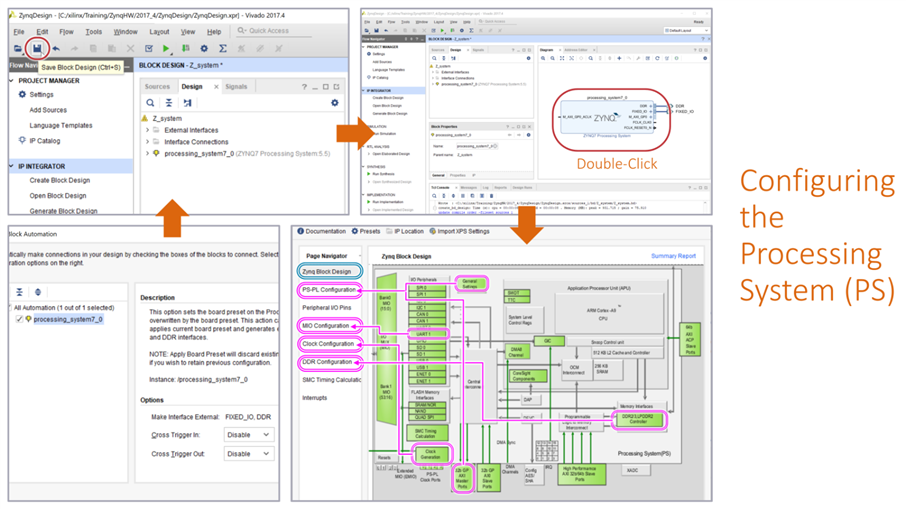This screenshot has width=906, height=510.
Task: Click the Copy icon in enlarged Vivado toolbar
Action: (x=93, y=49)
